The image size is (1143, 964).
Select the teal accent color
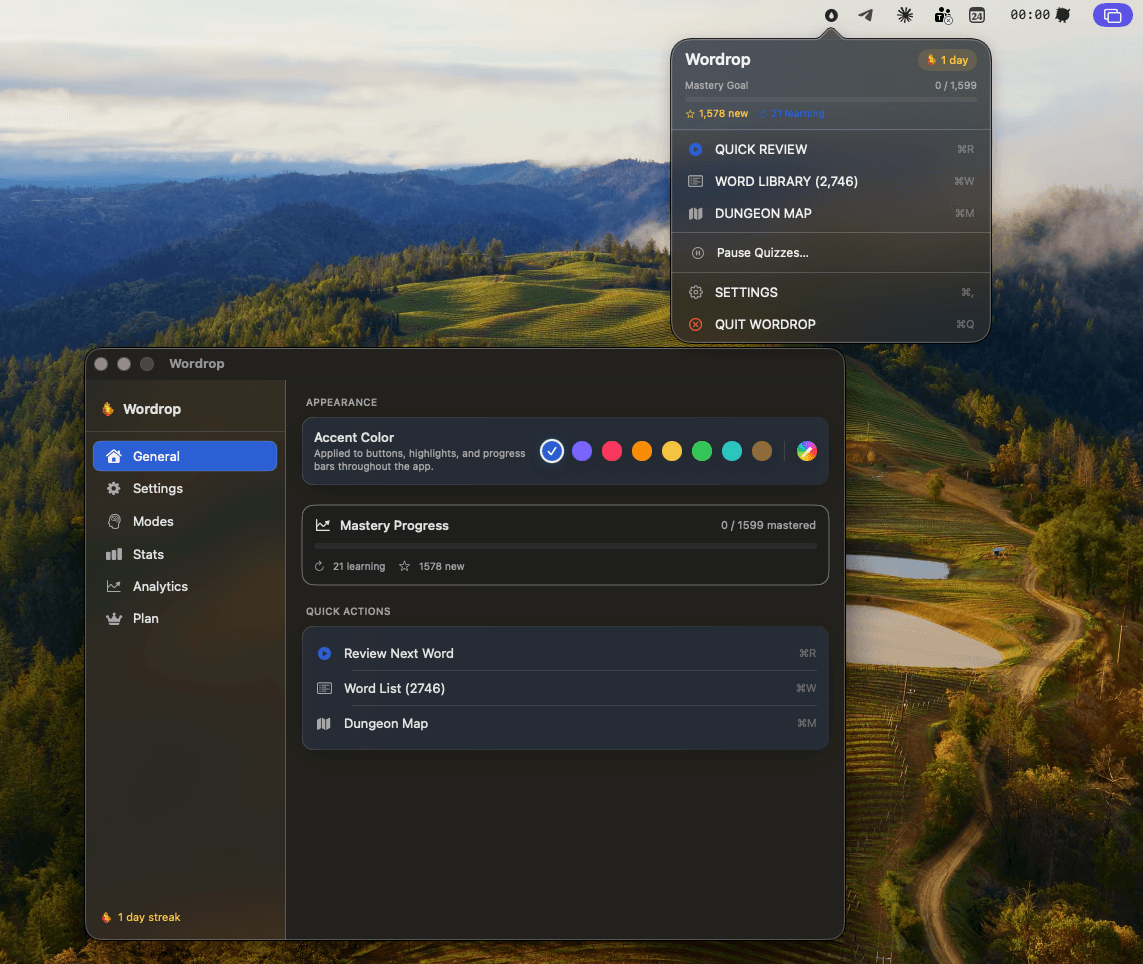pos(731,451)
